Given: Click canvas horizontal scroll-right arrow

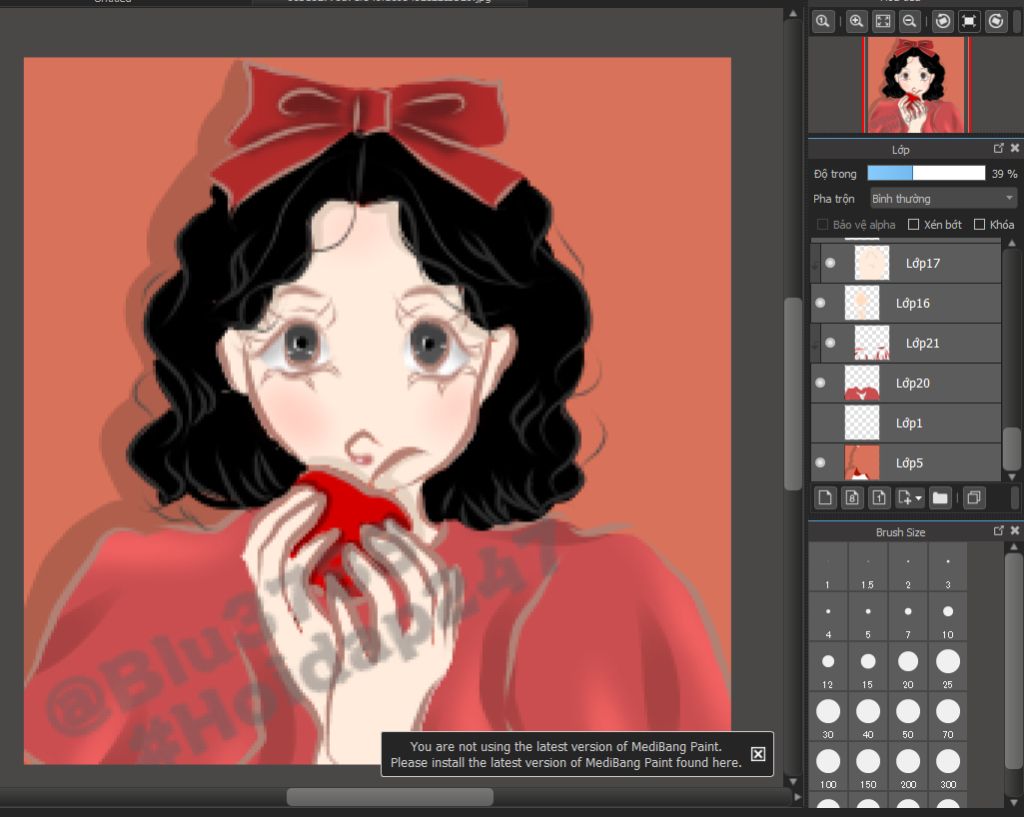Looking at the screenshot, I should point(797,797).
